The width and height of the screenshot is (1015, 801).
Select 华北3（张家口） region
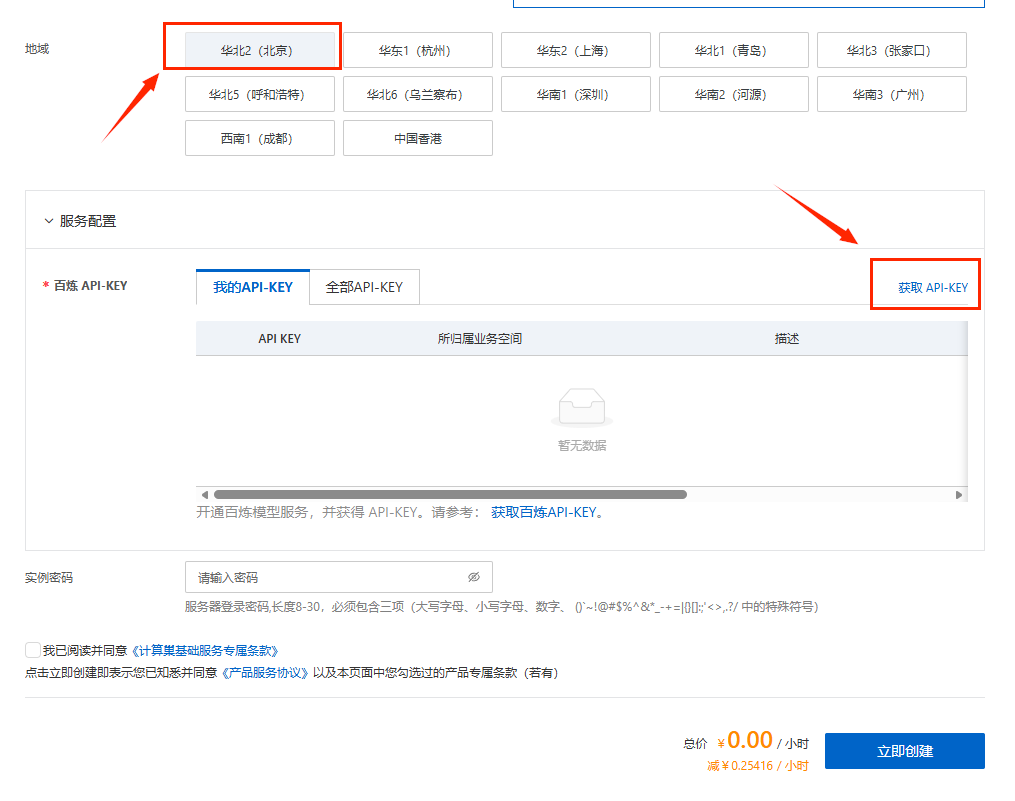coord(891,50)
